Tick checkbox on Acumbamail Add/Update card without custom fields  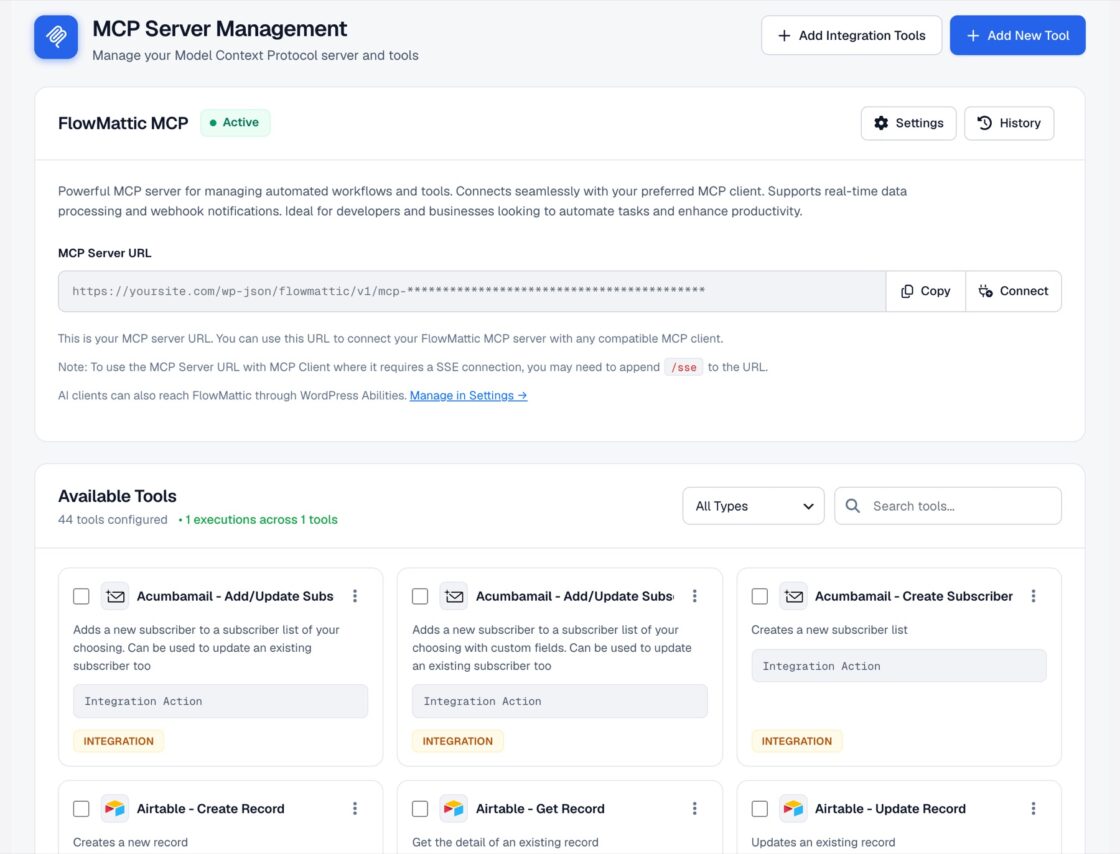point(81,596)
